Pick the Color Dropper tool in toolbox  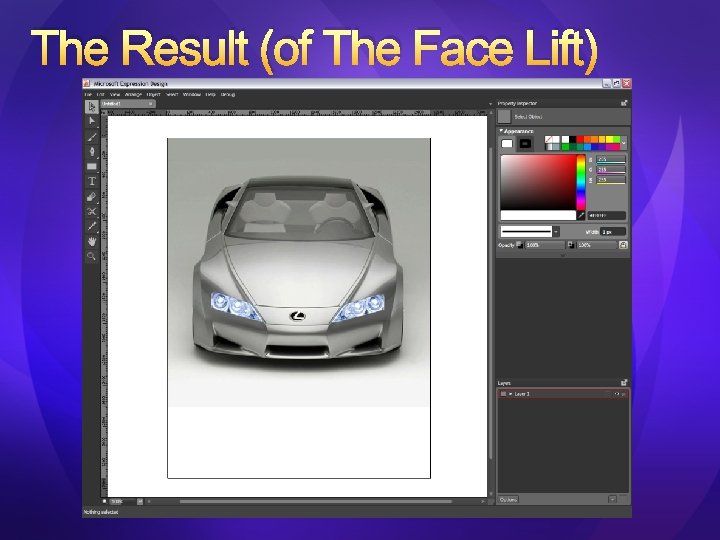(92, 226)
